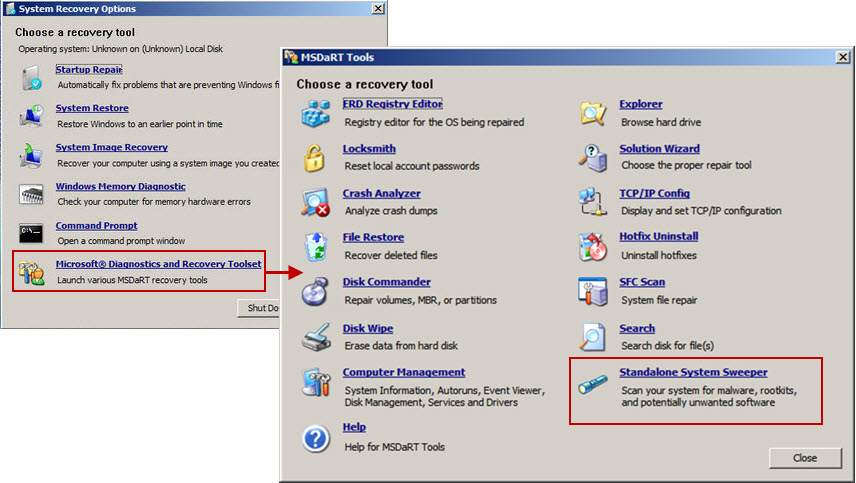Close the System Recovery Options window with X
856x483 pixels.
pyautogui.click(x=378, y=9)
